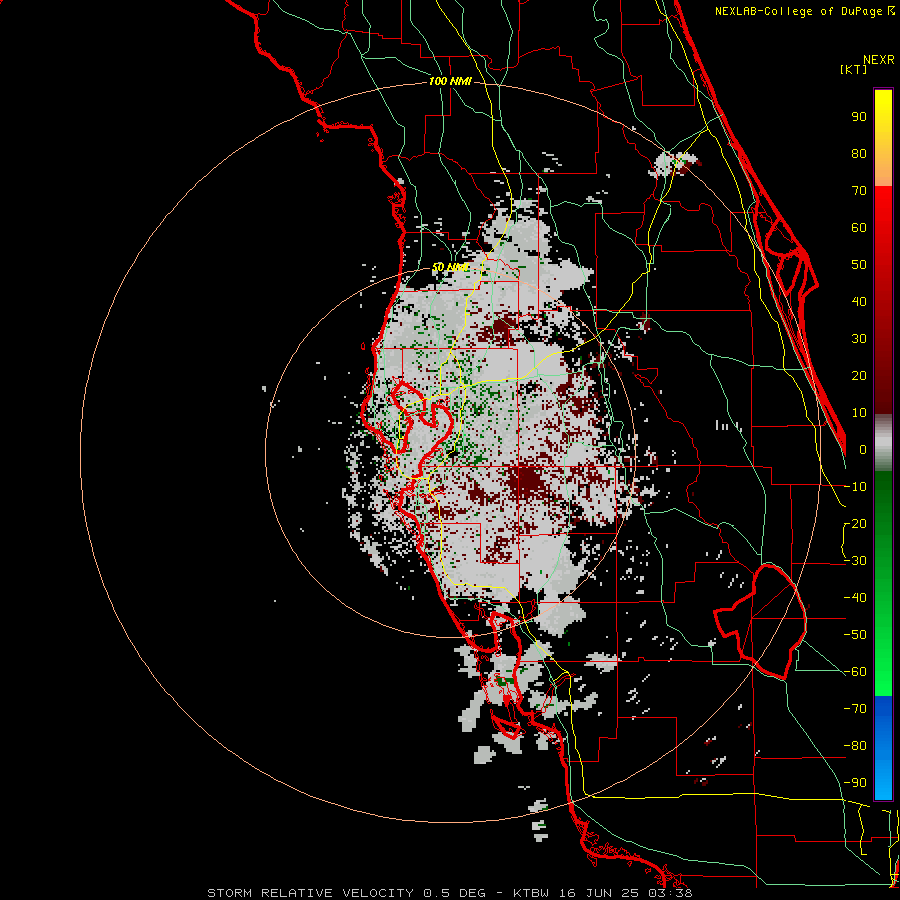Pick the light blue segment near -90
This screenshot has height=900, width=900.
pos(883,781)
